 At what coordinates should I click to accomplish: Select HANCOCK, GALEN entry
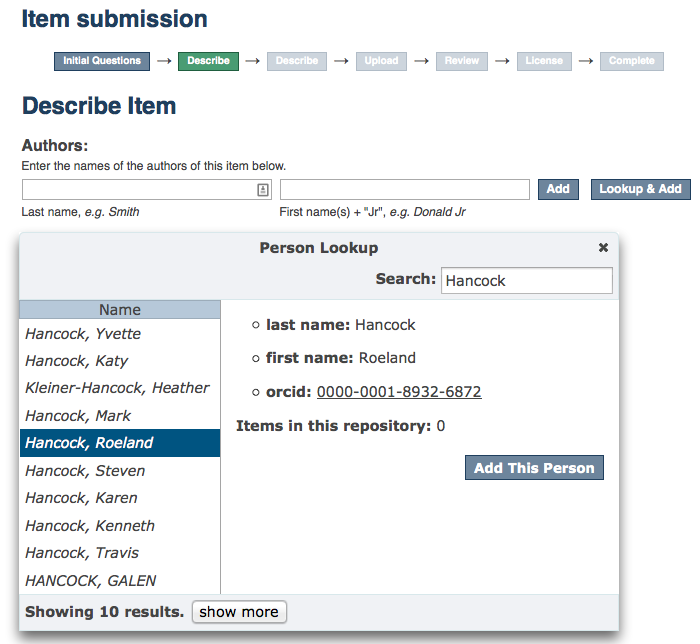pyautogui.click(x=90, y=581)
